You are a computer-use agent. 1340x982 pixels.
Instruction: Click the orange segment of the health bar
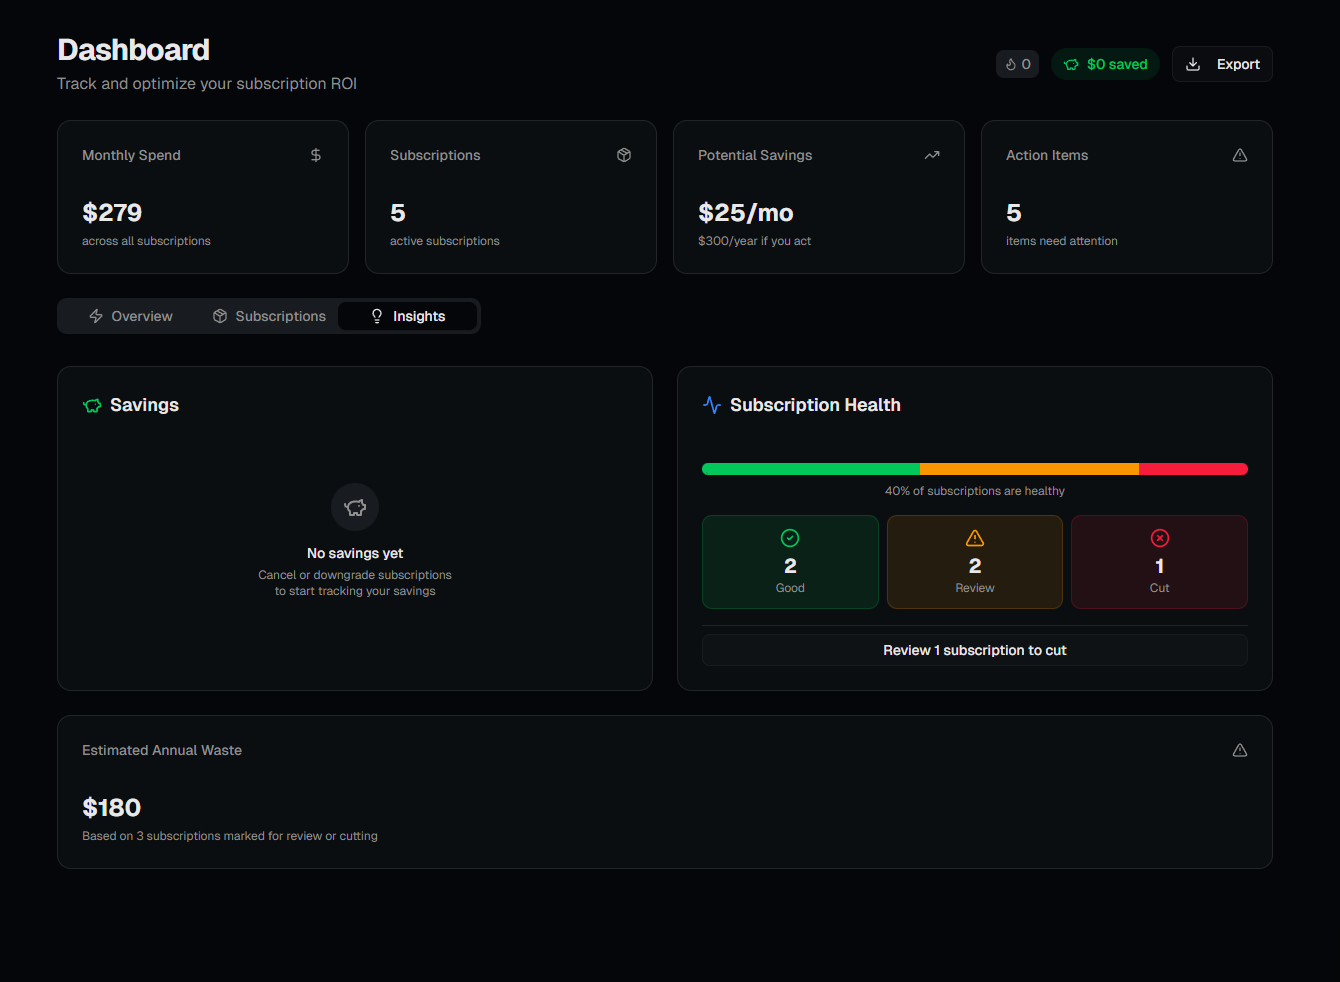point(1029,469)
